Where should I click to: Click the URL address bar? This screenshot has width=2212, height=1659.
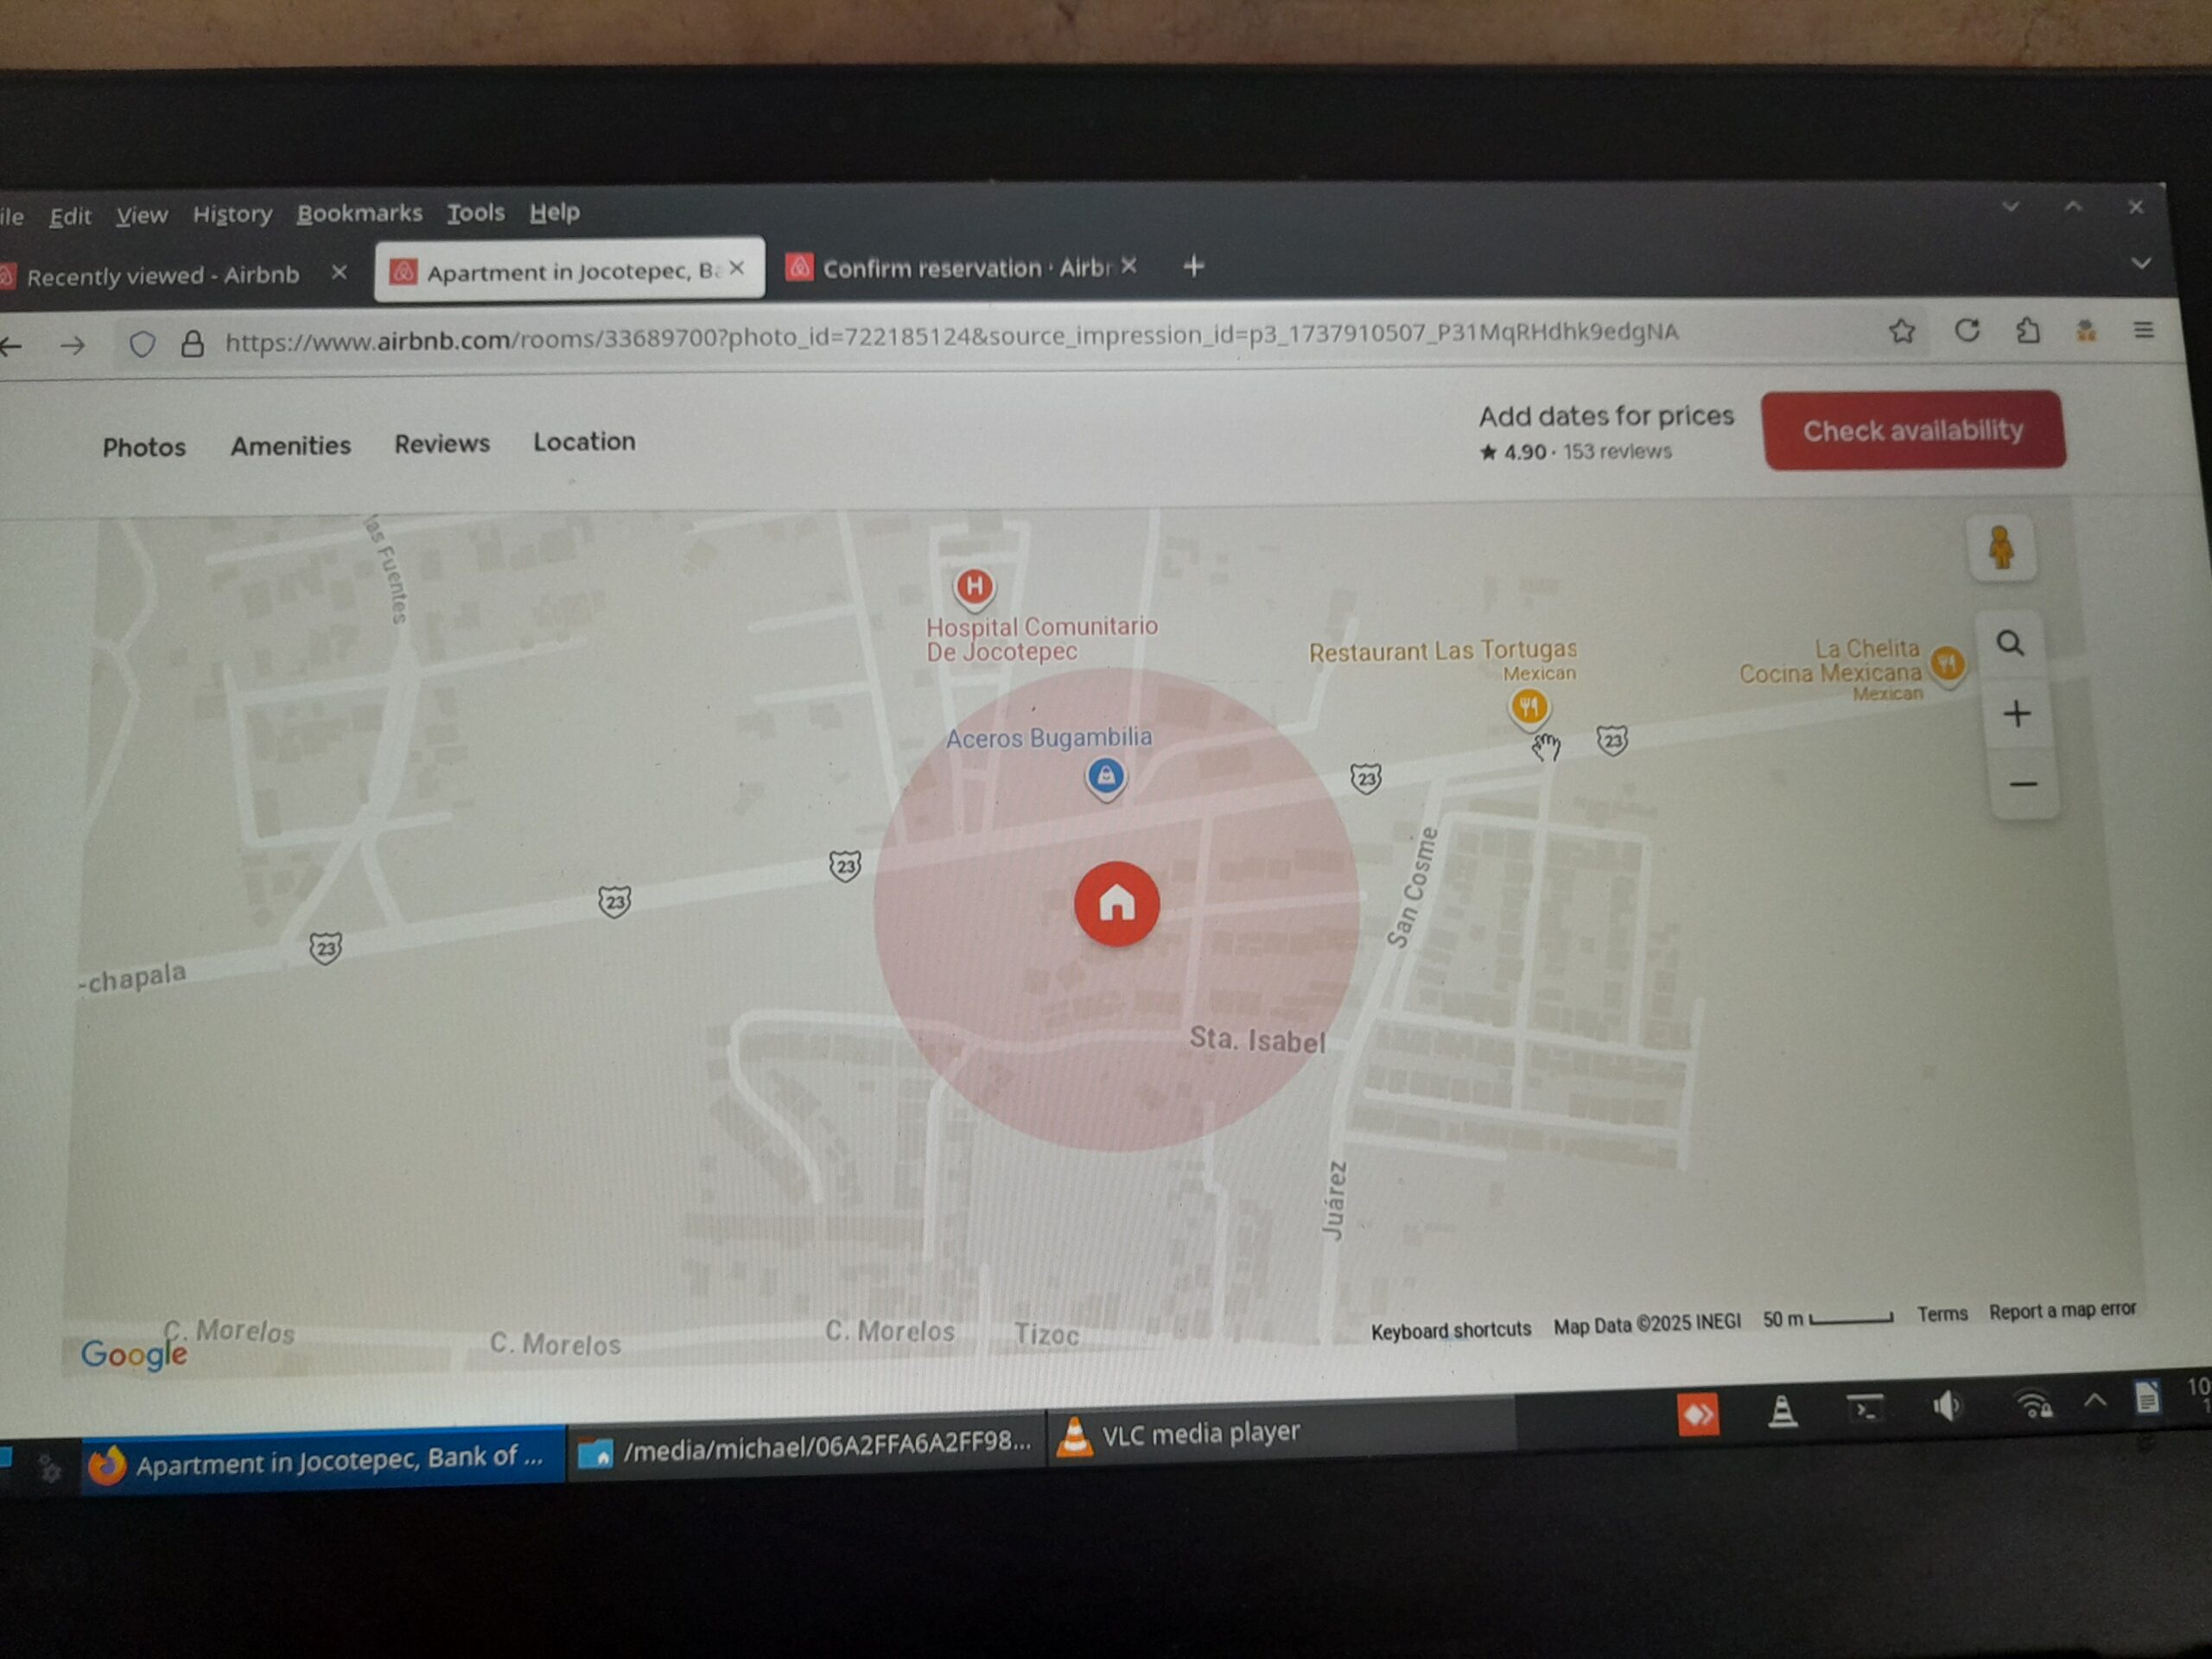tap(950, 336)
